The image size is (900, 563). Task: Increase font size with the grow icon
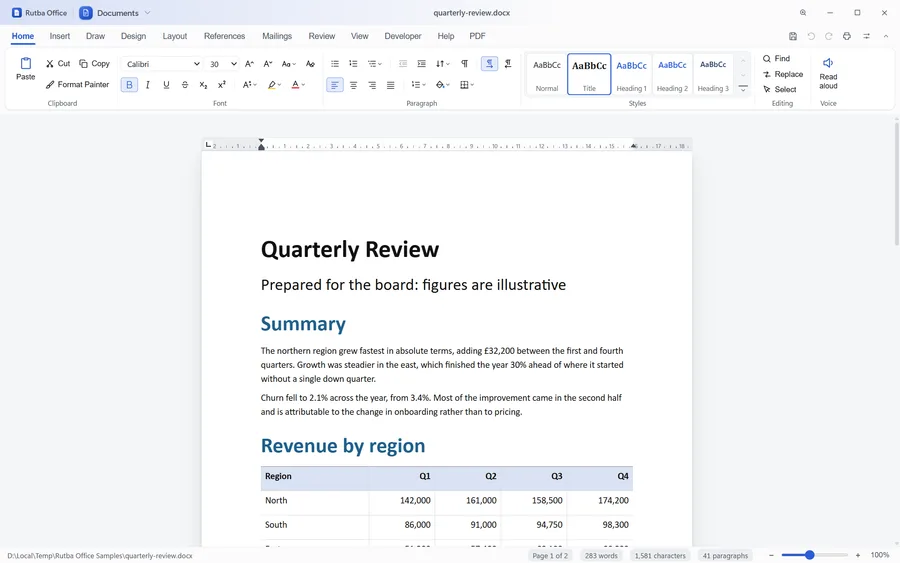[x=249, y=64]
